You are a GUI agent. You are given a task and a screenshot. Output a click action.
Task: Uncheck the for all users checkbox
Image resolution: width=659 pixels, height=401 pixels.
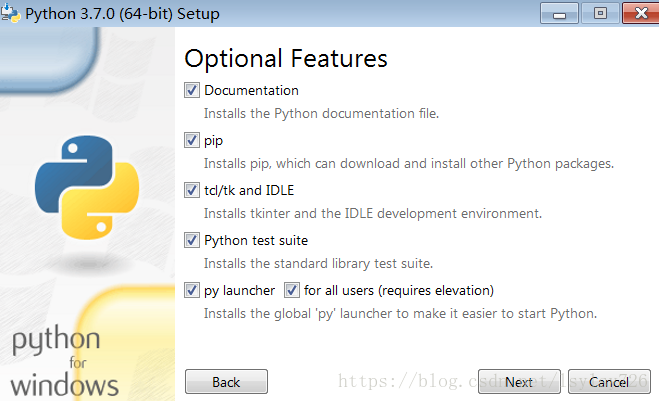(292, 290)
